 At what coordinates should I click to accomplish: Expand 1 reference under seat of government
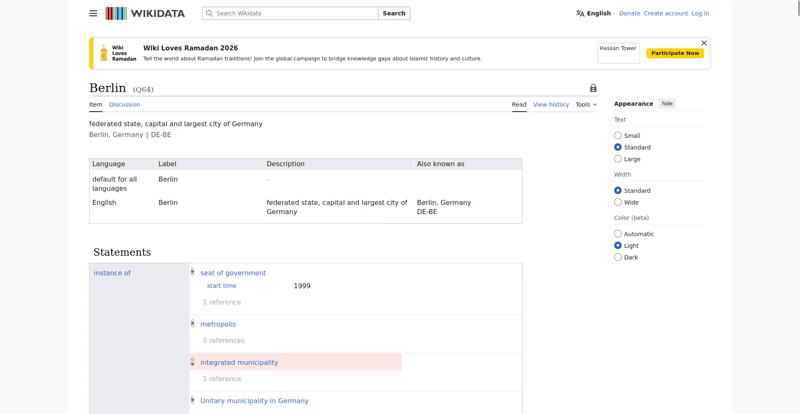pyautogui.click(x=222, y=302)
